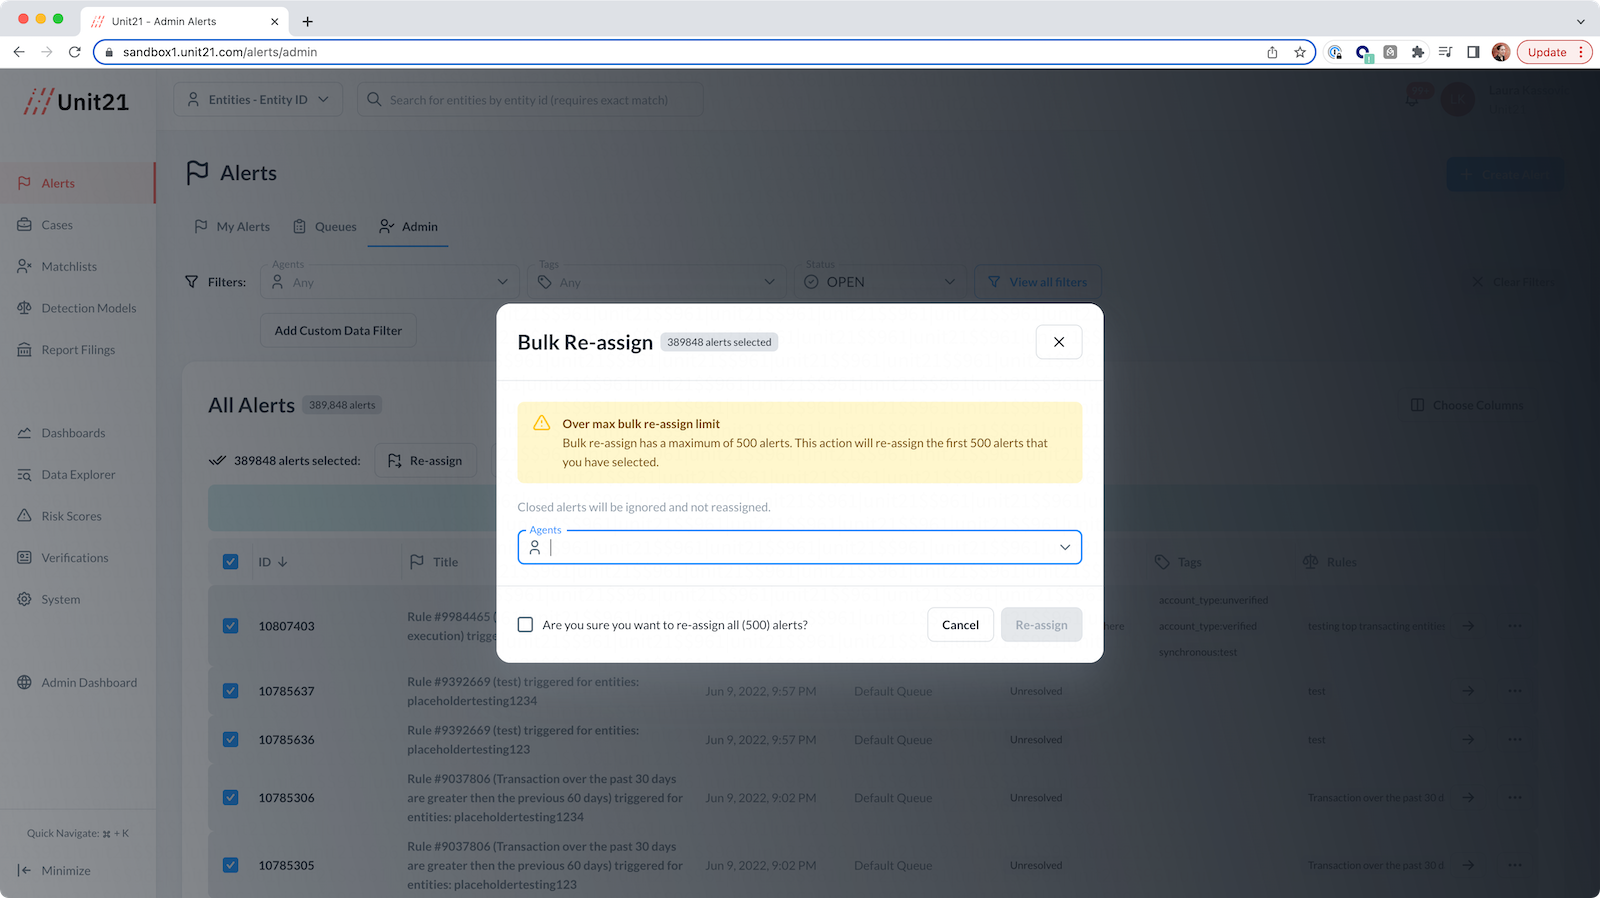1600x898 pixels.
Task: Sort by ID column arrow
Action: click(x=283, y=562)
